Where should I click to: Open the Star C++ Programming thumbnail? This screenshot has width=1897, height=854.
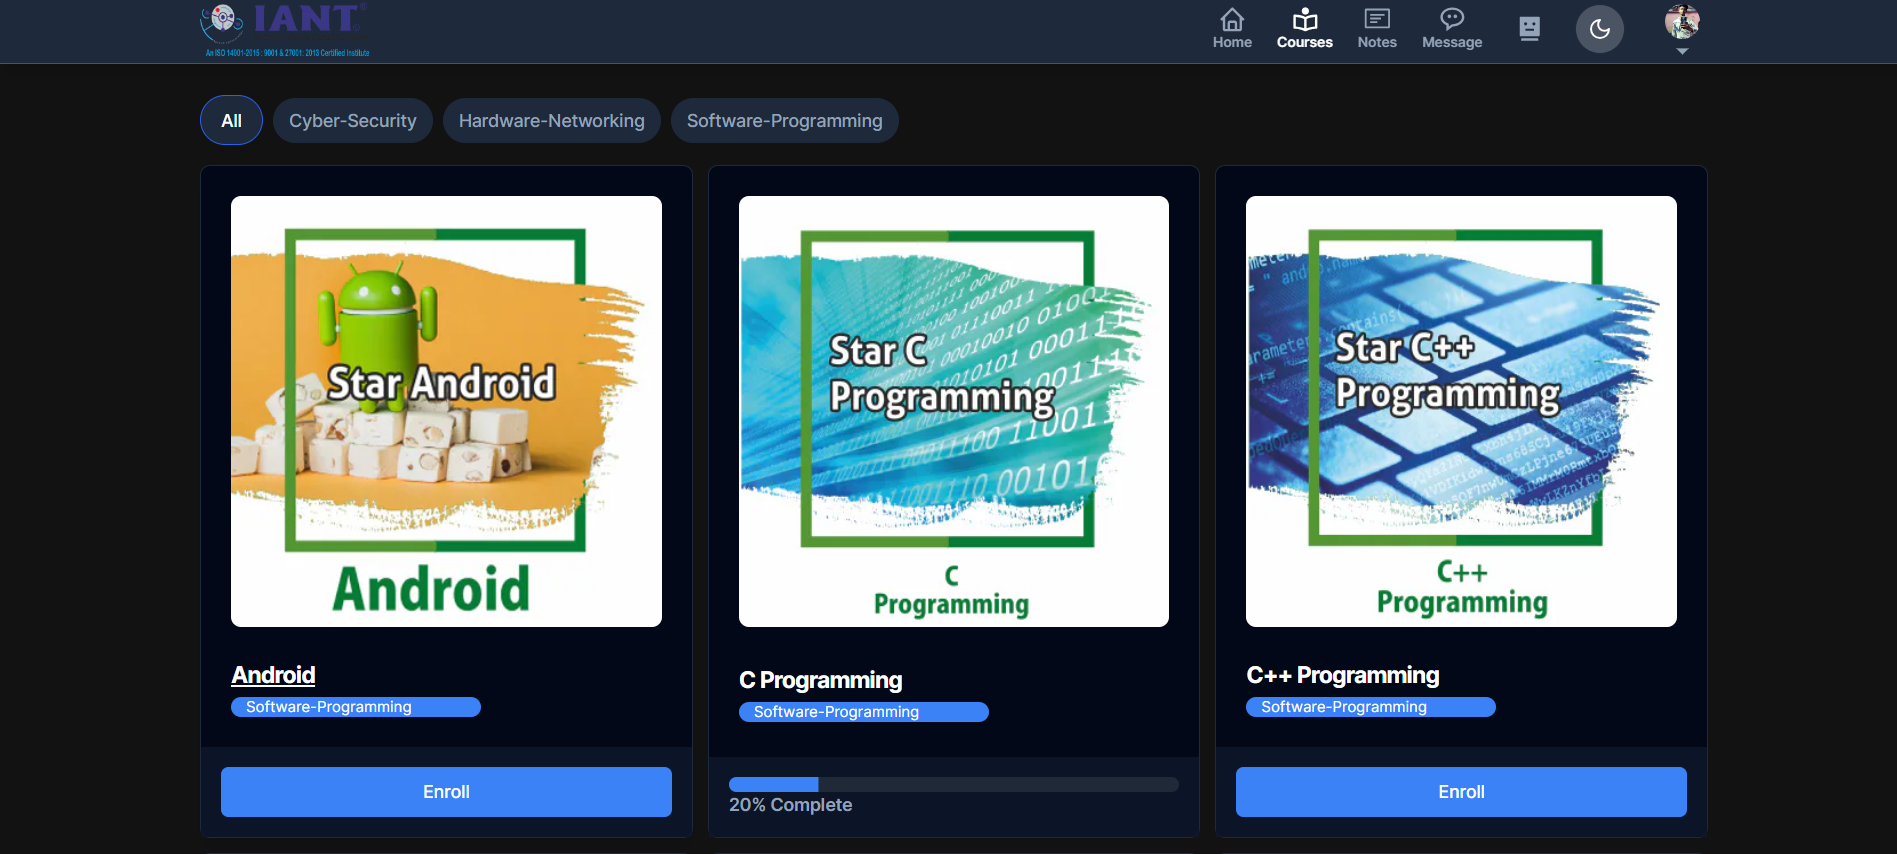pyautogui.click(x=1460, y=411)
